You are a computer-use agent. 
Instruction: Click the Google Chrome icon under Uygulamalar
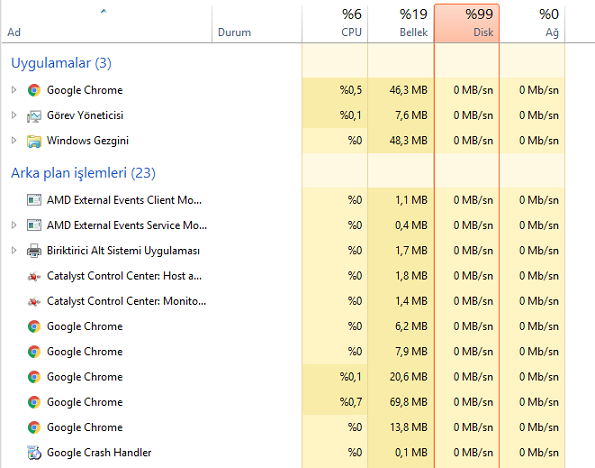point(34,90)
